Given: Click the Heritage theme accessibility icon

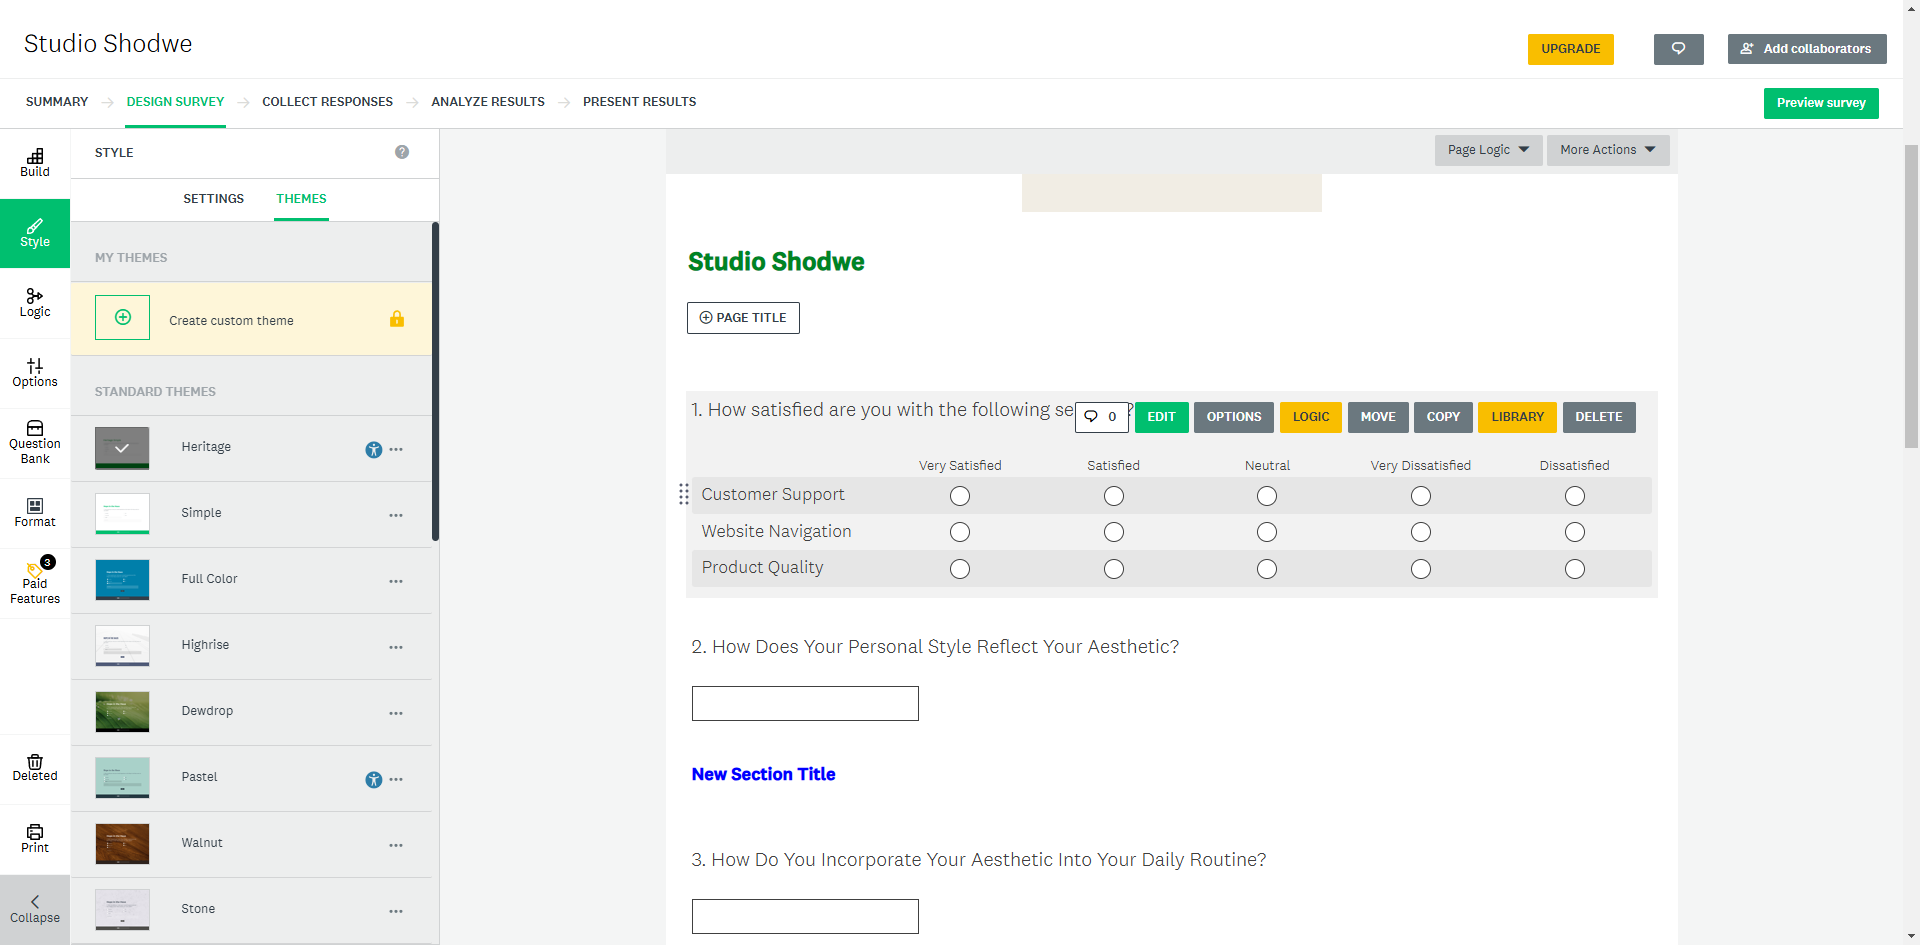Looking at the screenshot, I should 374,450.
